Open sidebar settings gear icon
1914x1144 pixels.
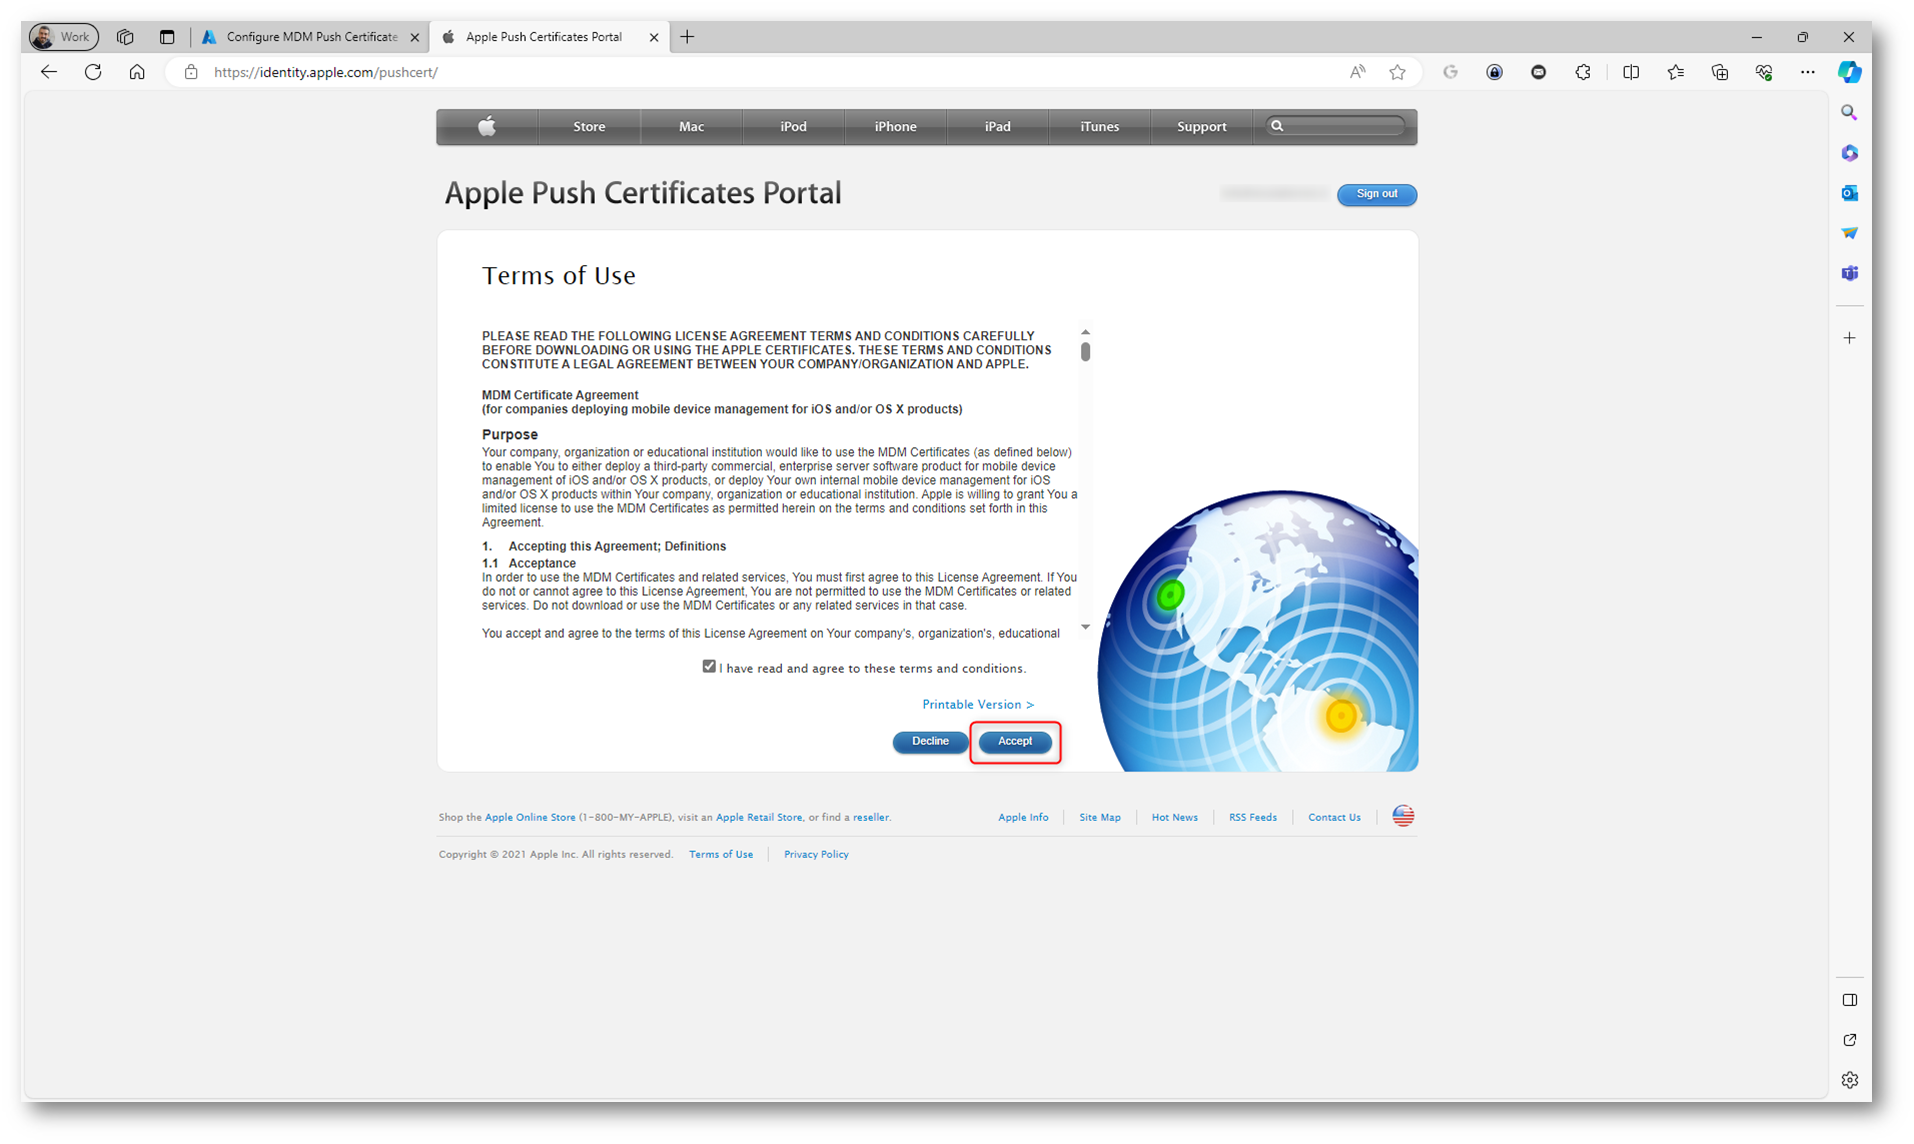[1849, 1080]
